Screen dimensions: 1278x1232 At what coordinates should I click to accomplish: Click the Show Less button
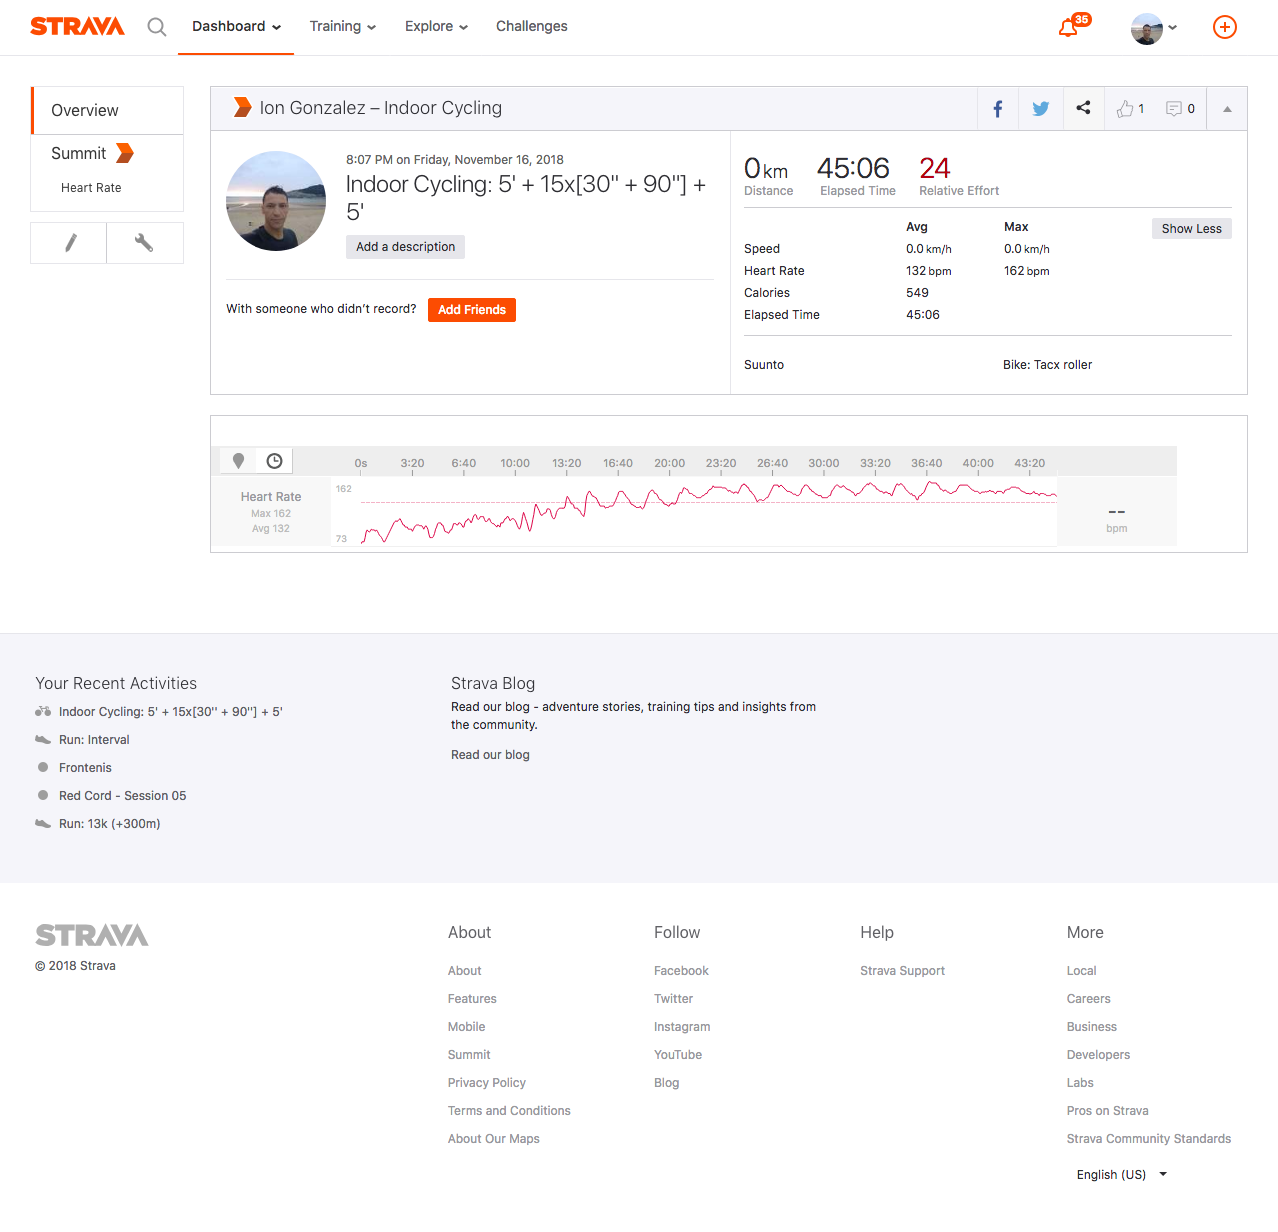1191,229
